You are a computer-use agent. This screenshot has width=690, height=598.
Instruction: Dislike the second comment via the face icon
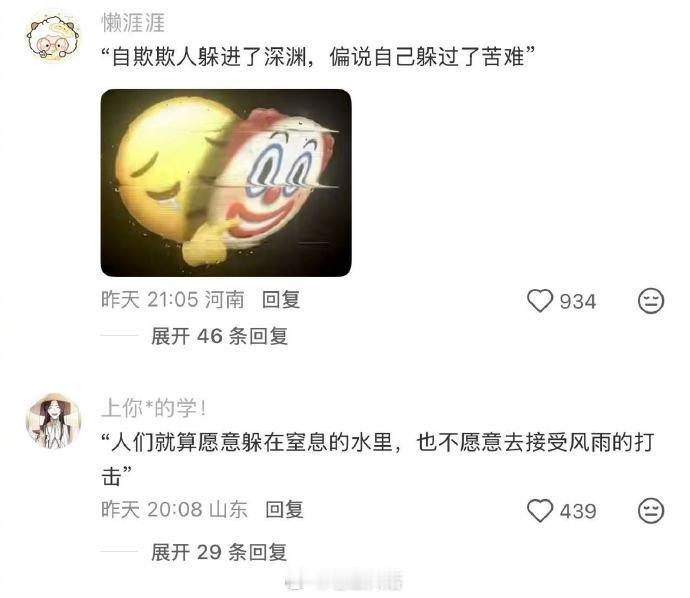tap(651, 510)
